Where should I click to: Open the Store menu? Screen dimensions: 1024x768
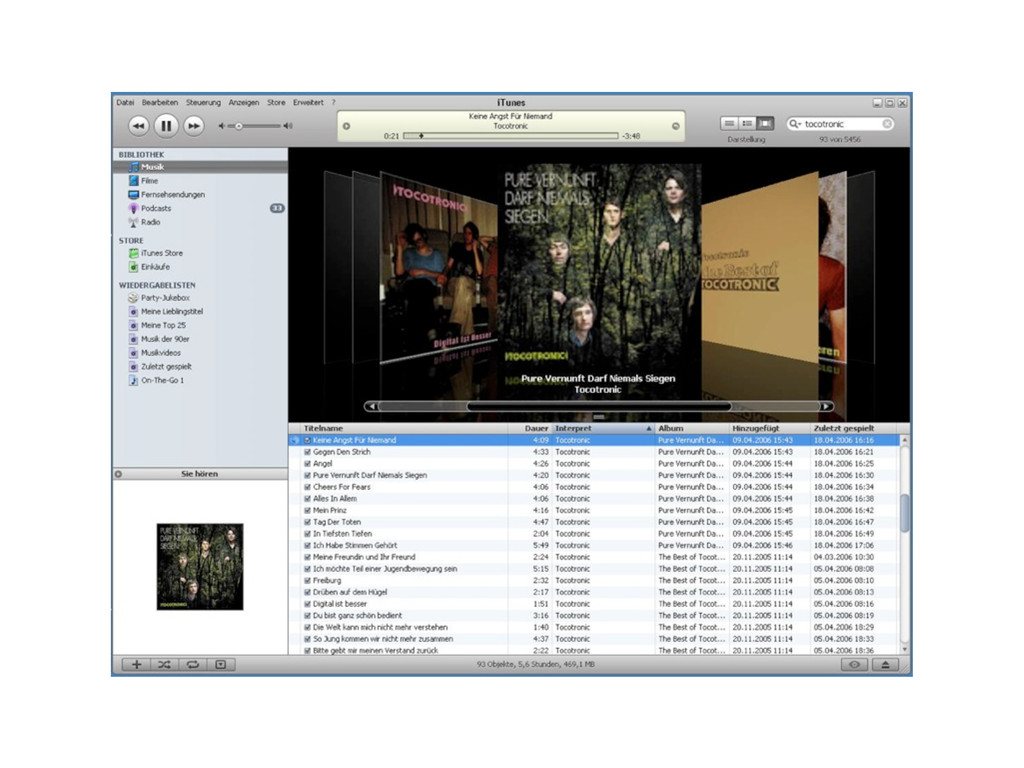tap(276, 103)
